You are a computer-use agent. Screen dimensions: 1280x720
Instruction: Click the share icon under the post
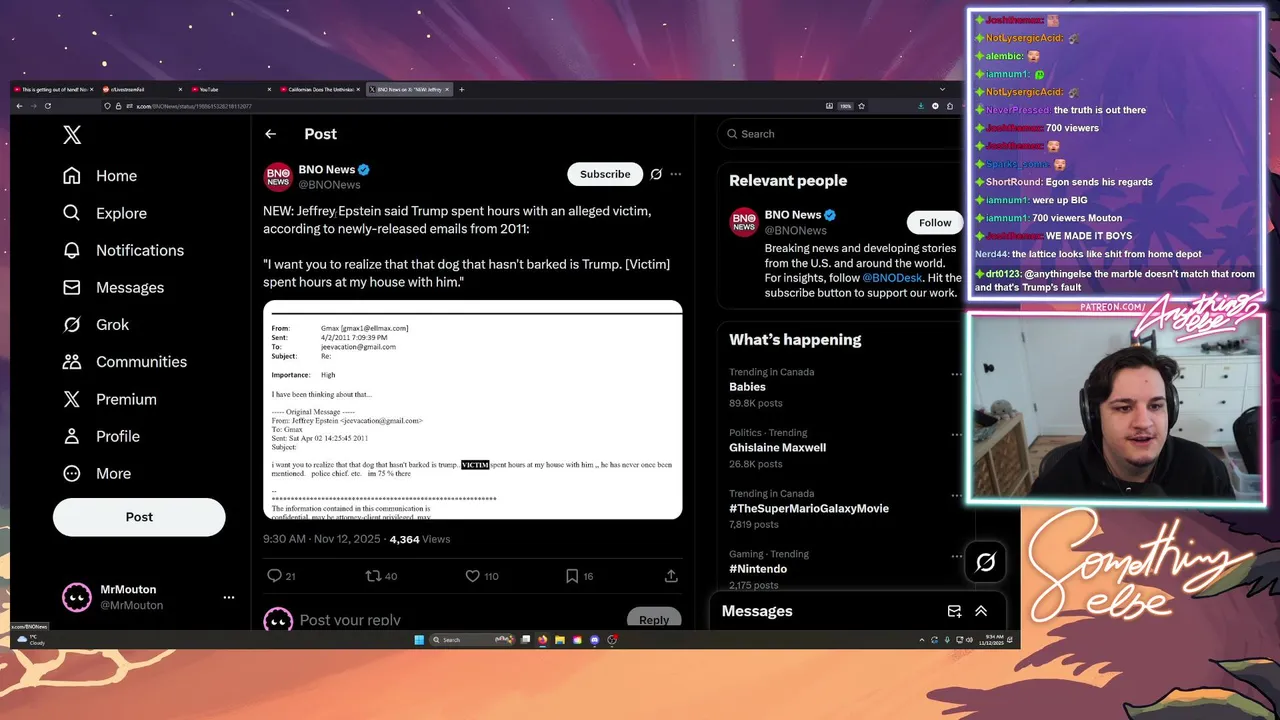(x=671, y=576)
